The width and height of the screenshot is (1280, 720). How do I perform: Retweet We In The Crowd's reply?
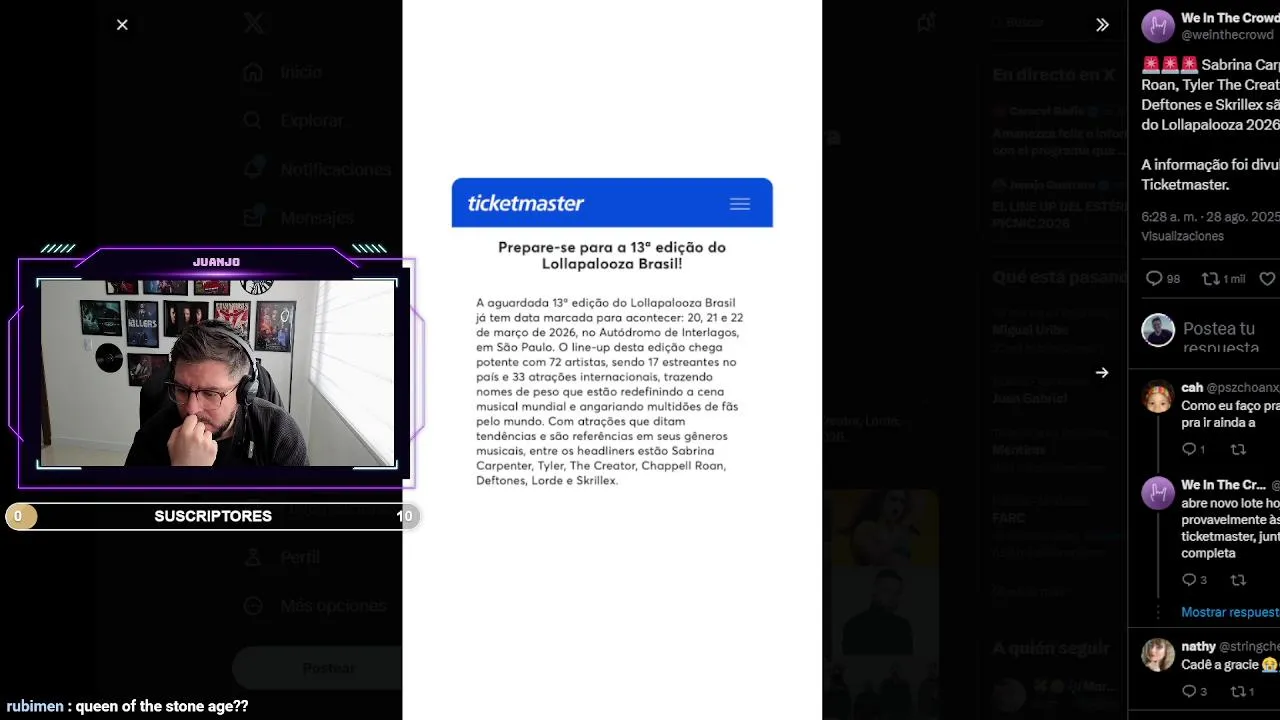(x=1238, y=580)
